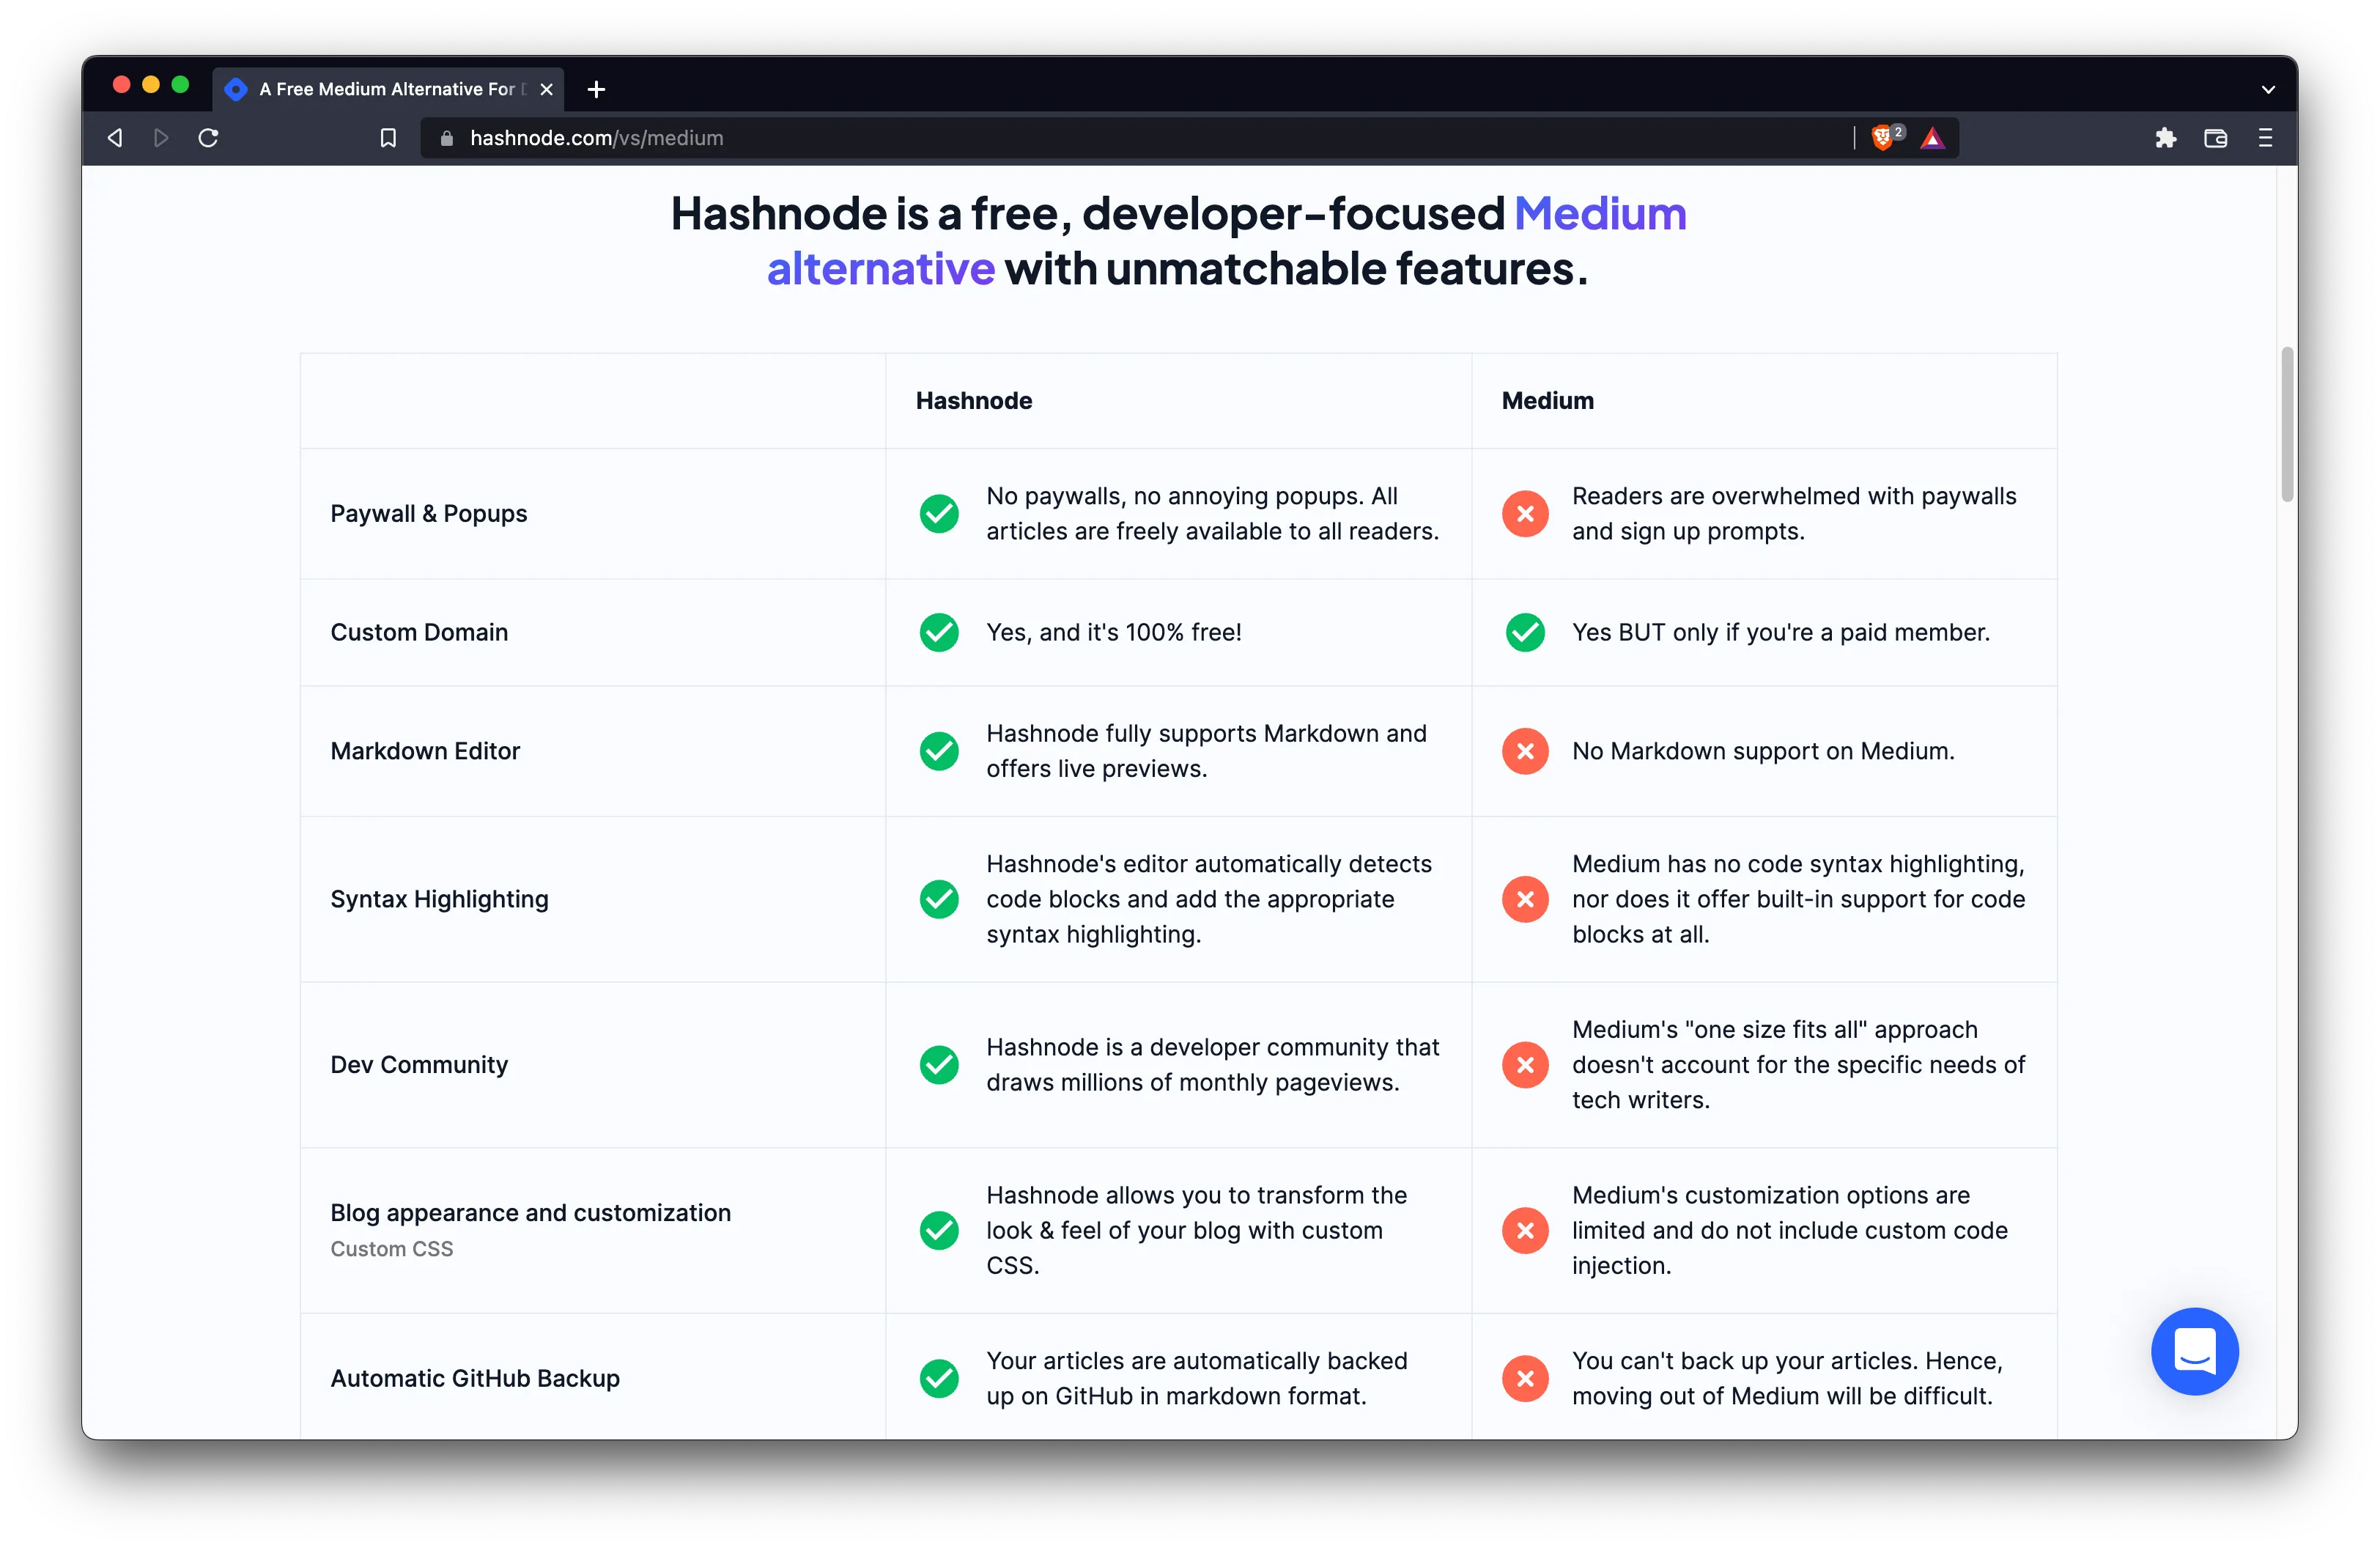Screen dimensions: 2380x1548
Task: Click the forward navigation arrow
Action: coord(161,138)
